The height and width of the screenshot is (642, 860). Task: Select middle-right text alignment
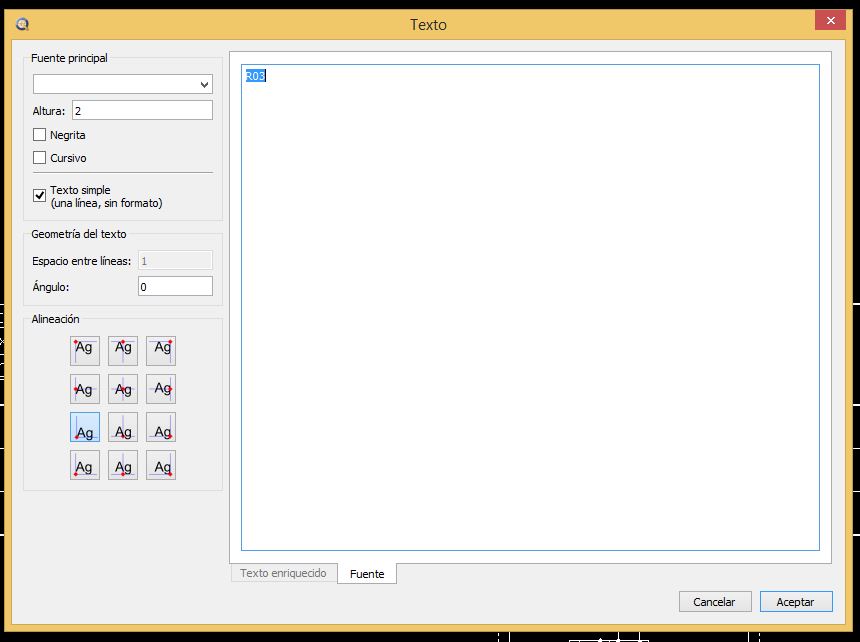point(161,389)
